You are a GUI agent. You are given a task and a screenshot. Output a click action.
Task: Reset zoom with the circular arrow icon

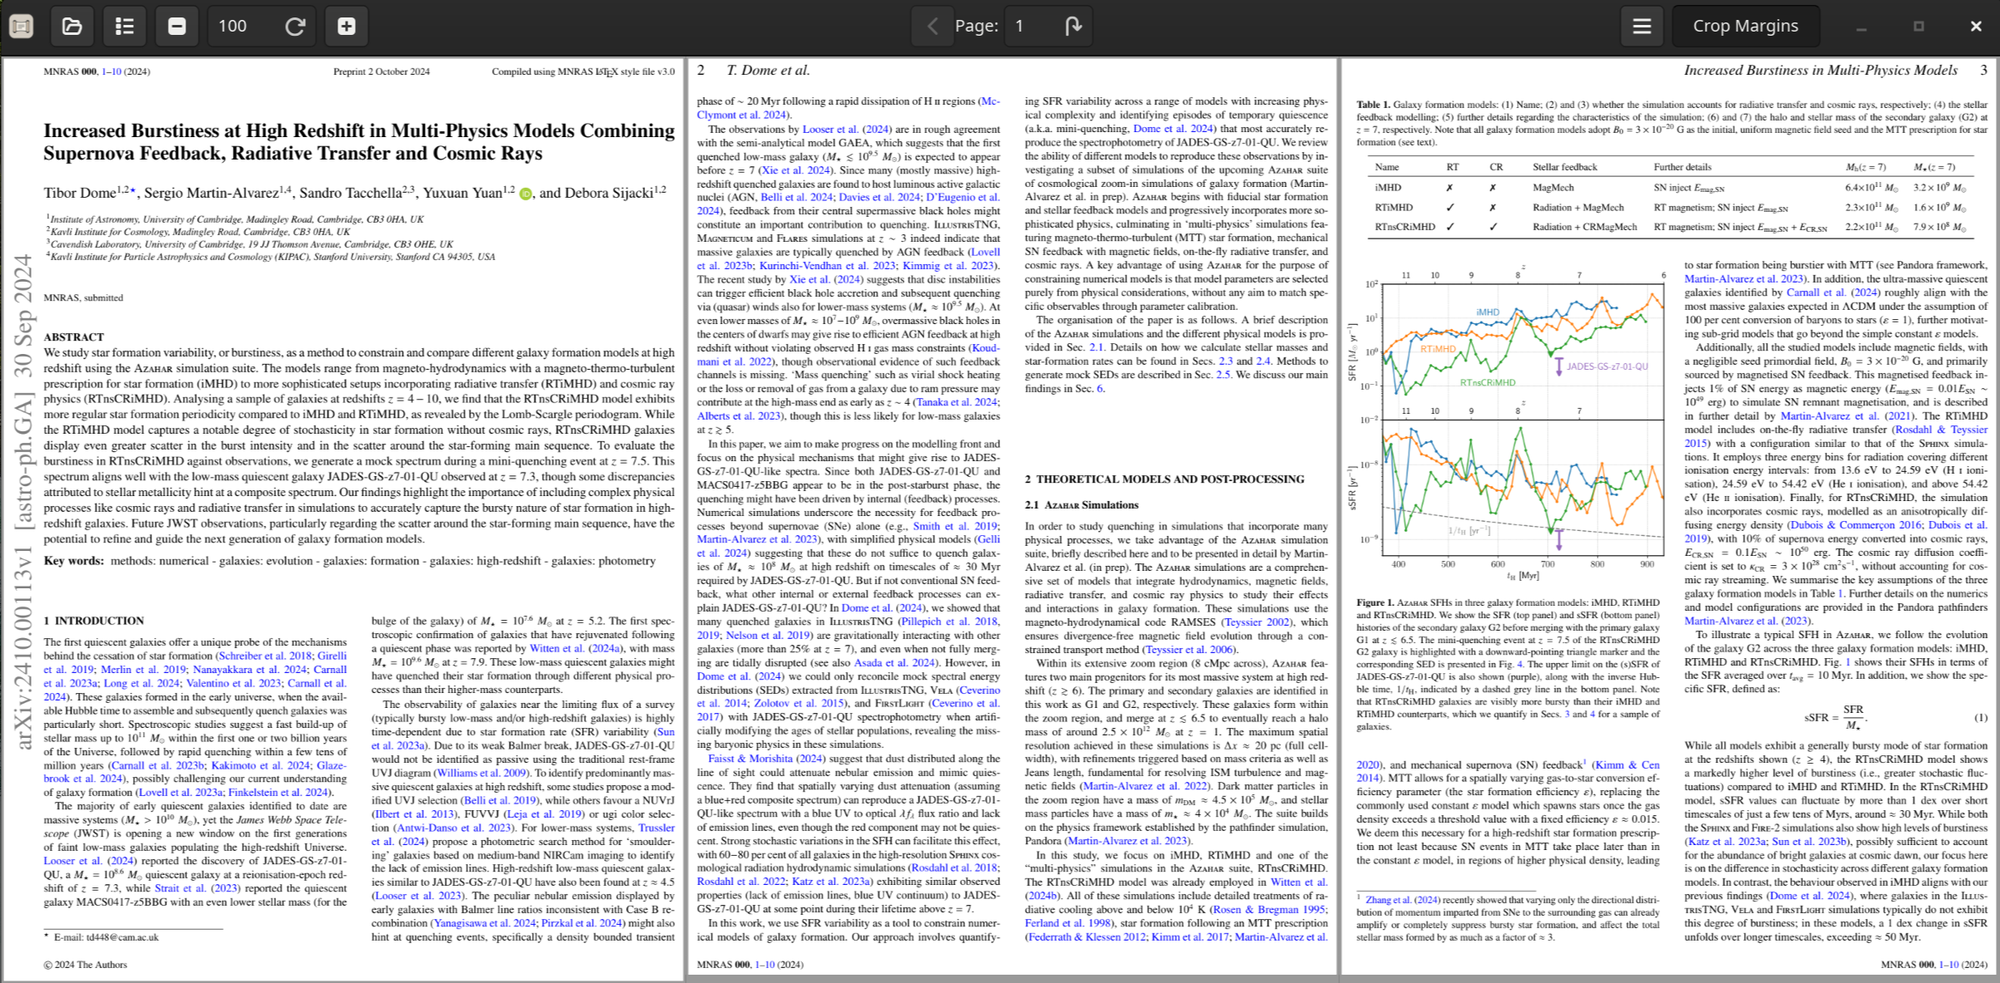pyautogui.click(x=295, y=26)
